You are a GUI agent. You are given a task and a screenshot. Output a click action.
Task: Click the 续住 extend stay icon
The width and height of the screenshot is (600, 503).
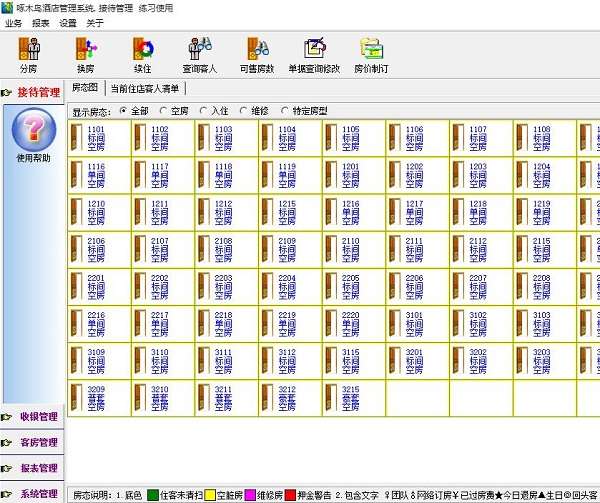[143, 49]
